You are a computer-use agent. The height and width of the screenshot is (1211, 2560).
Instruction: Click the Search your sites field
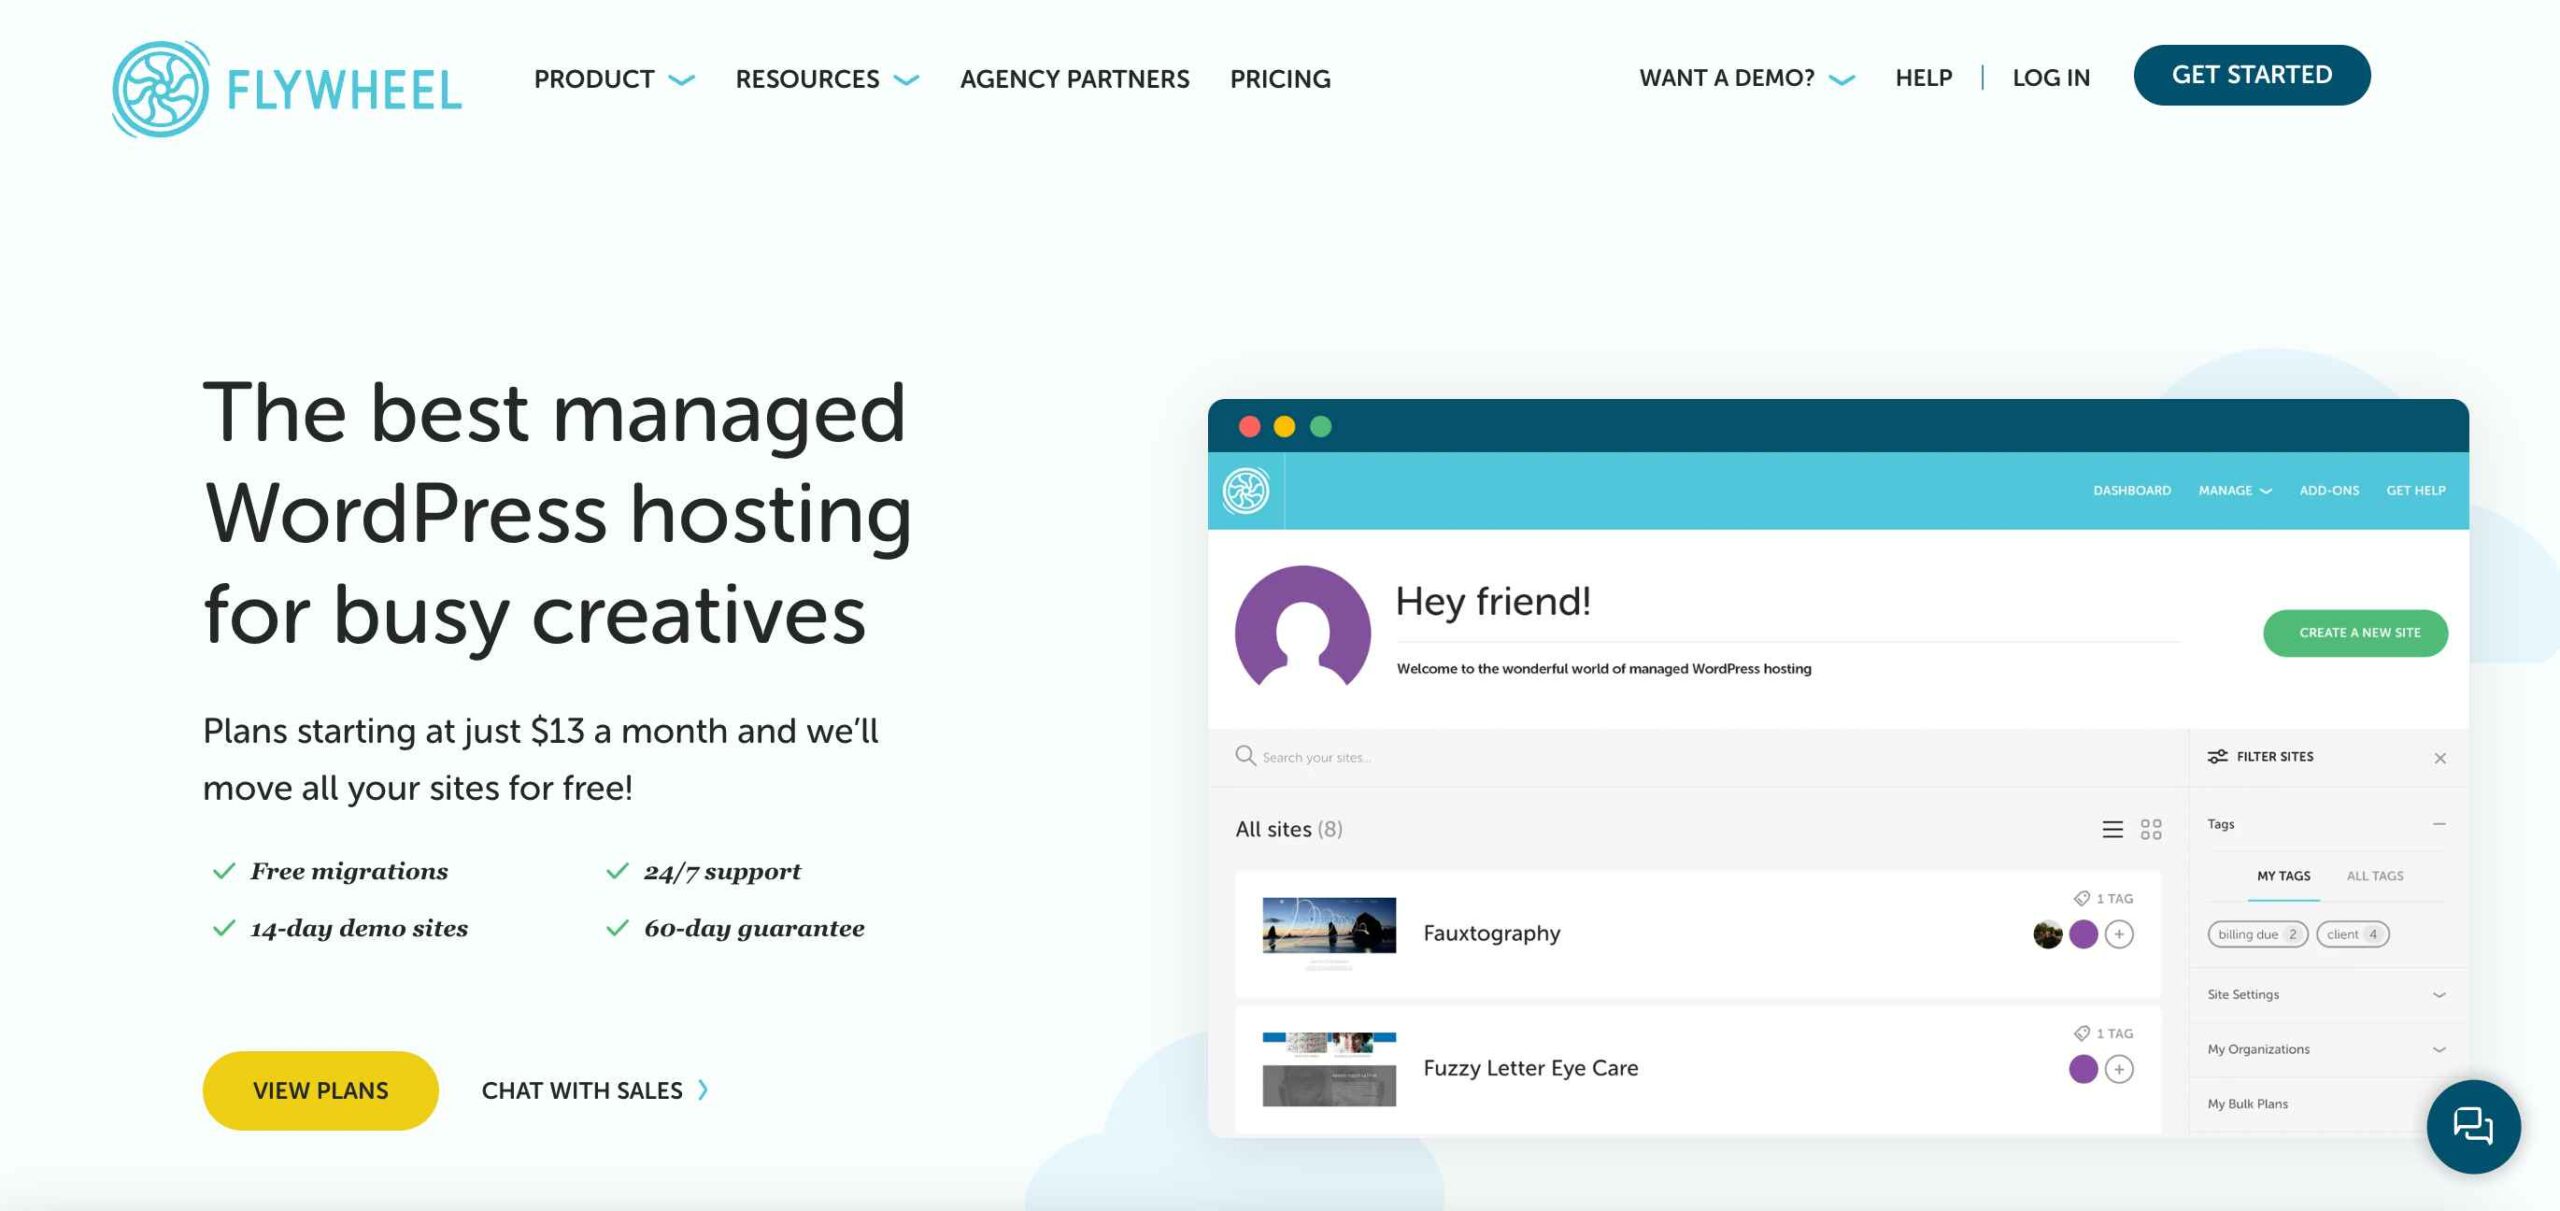tap(1698, 757)
